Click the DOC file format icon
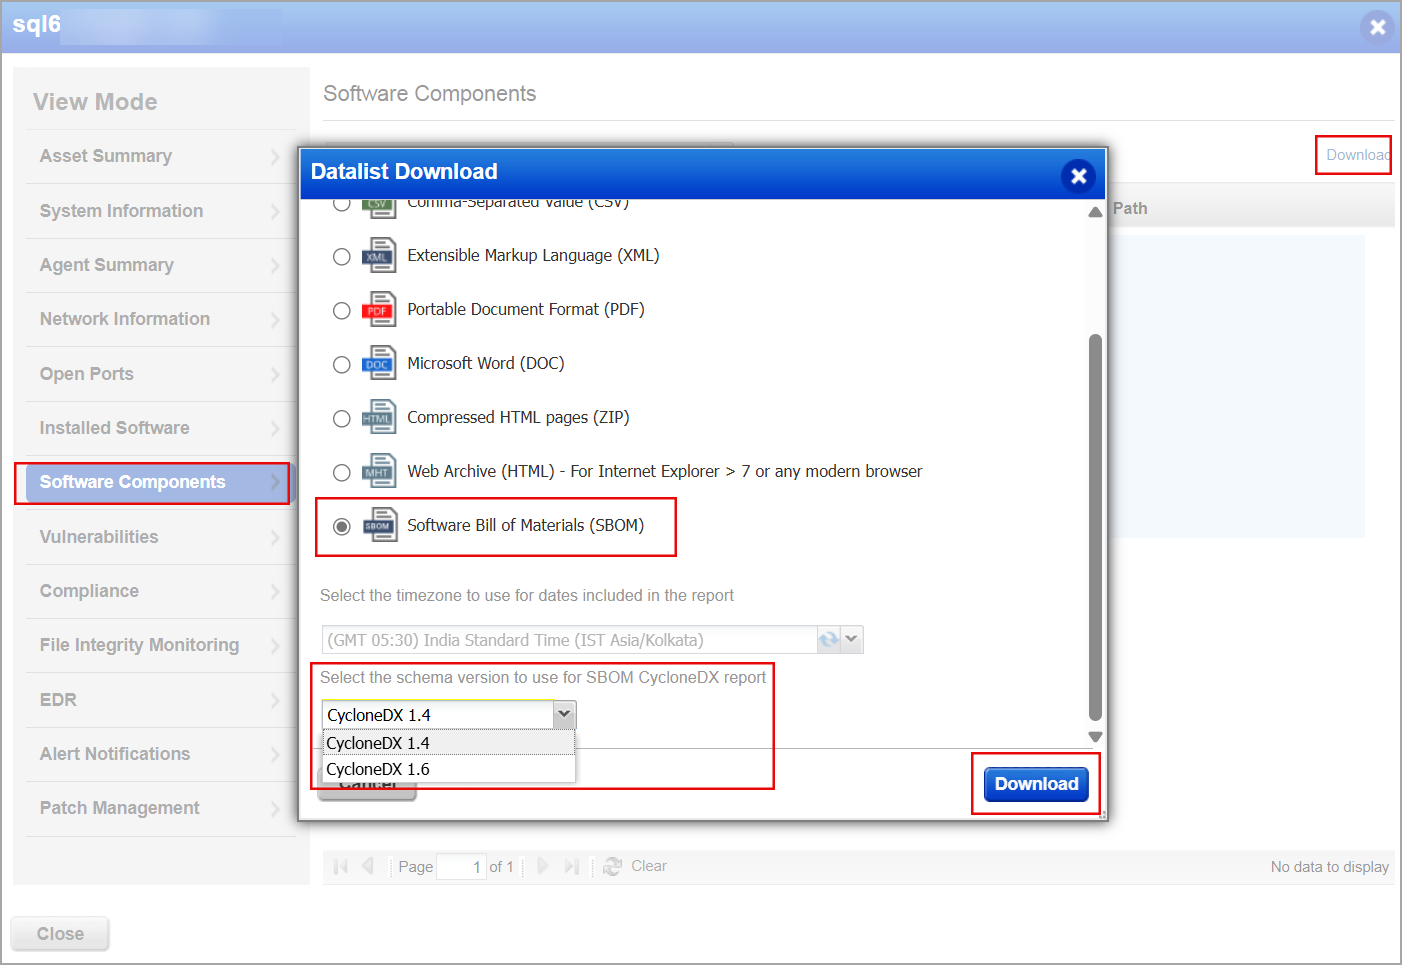The height and width of the screenshot is (965, 1402). coord(379,364)
